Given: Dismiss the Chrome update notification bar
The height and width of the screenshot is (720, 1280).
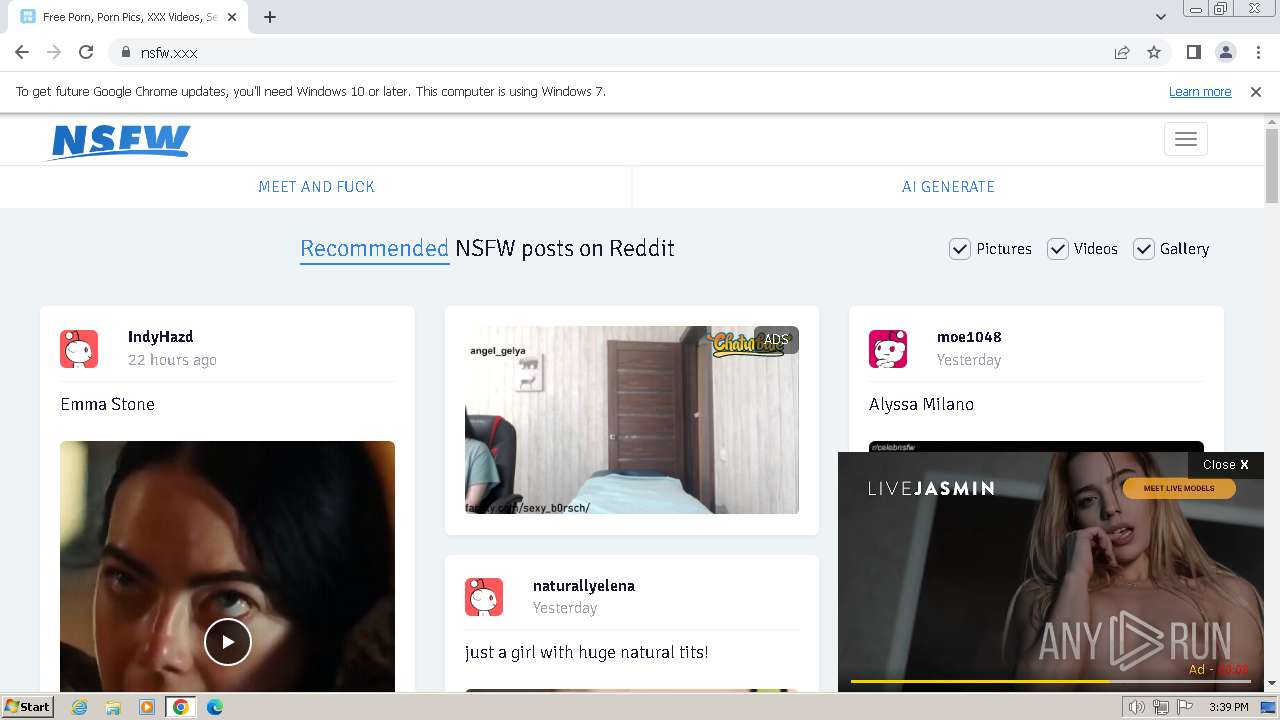Looking at the screenshot, I should [1256, 91].
